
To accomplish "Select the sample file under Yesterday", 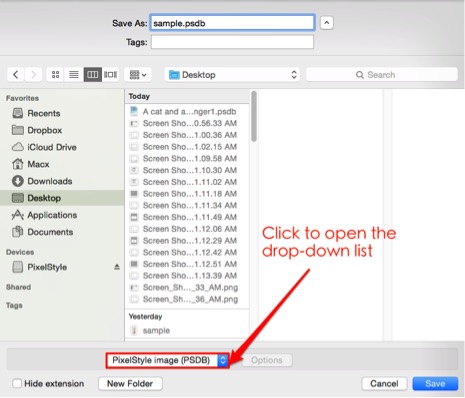I will 187,331.
